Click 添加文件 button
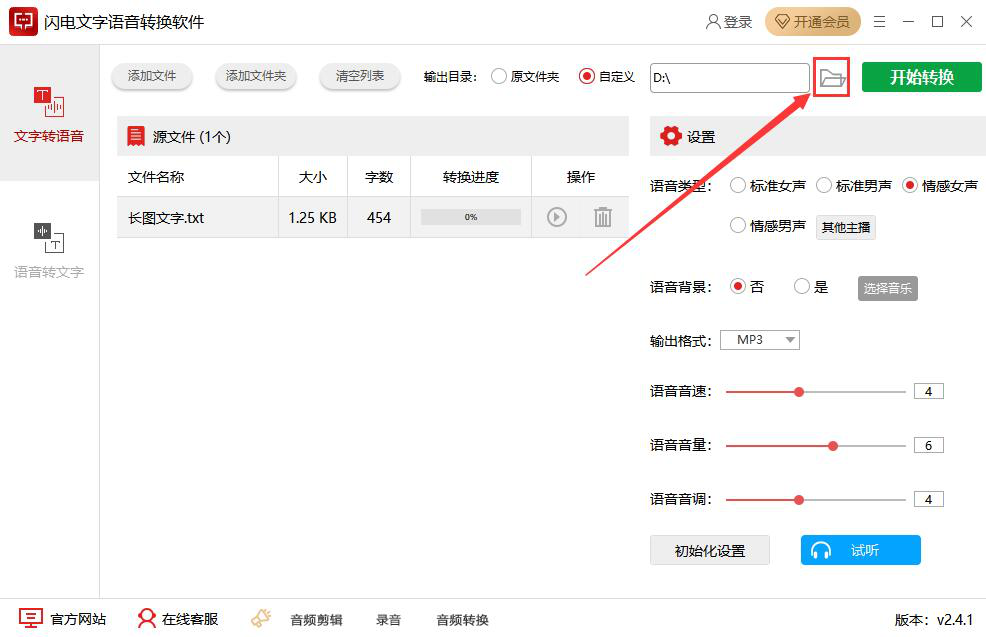This screenshot has width=986, height=637. click(152, 77)
